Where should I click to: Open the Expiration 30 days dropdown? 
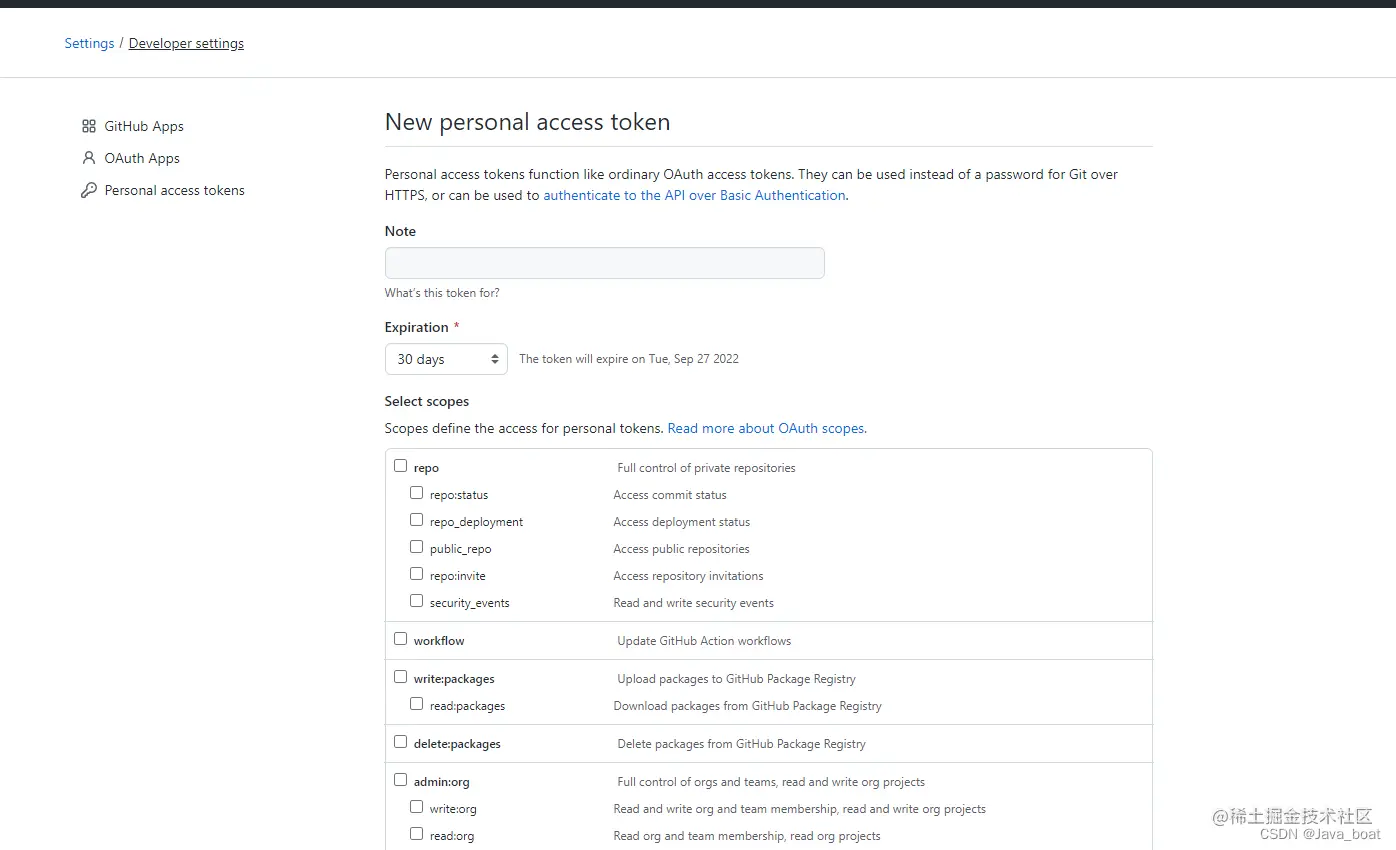[x=446, y=359]
